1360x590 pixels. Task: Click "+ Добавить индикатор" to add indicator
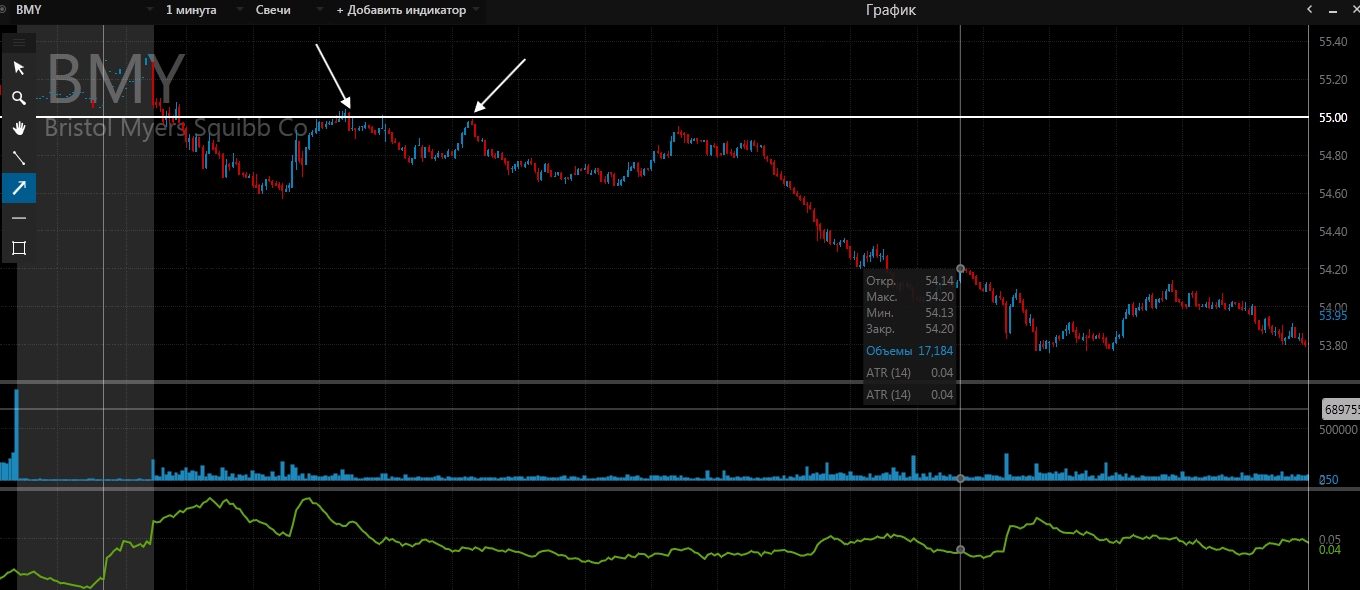401,10
